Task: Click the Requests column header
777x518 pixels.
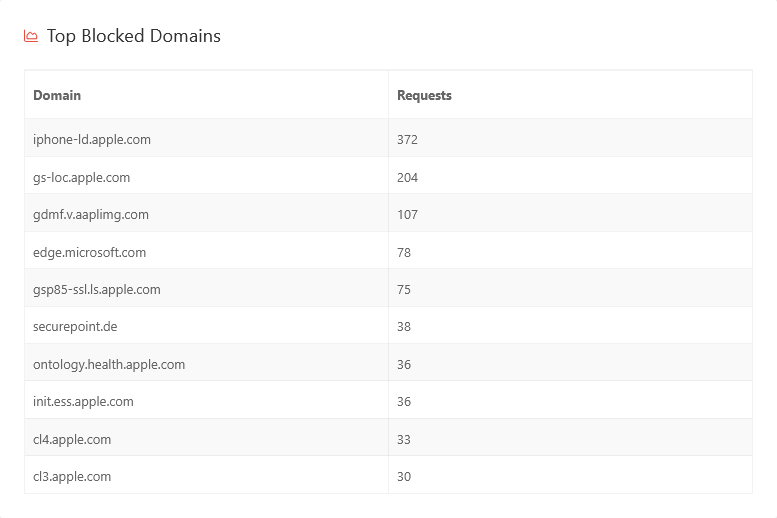Action: (424, 96)
